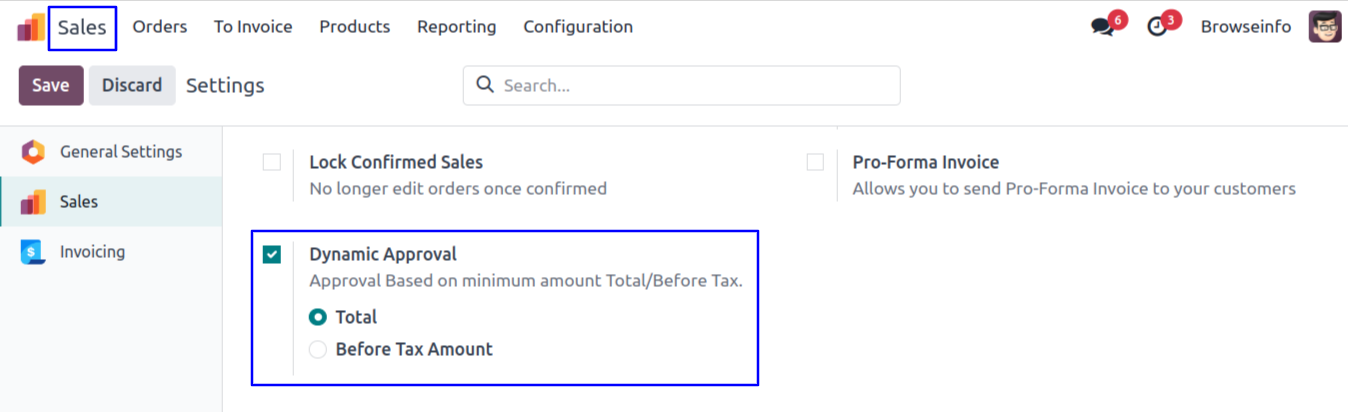The height and width of the screenshot is (412, 1348).
Task: Open the activities clock icon
Action: [x=1157, y=27]
